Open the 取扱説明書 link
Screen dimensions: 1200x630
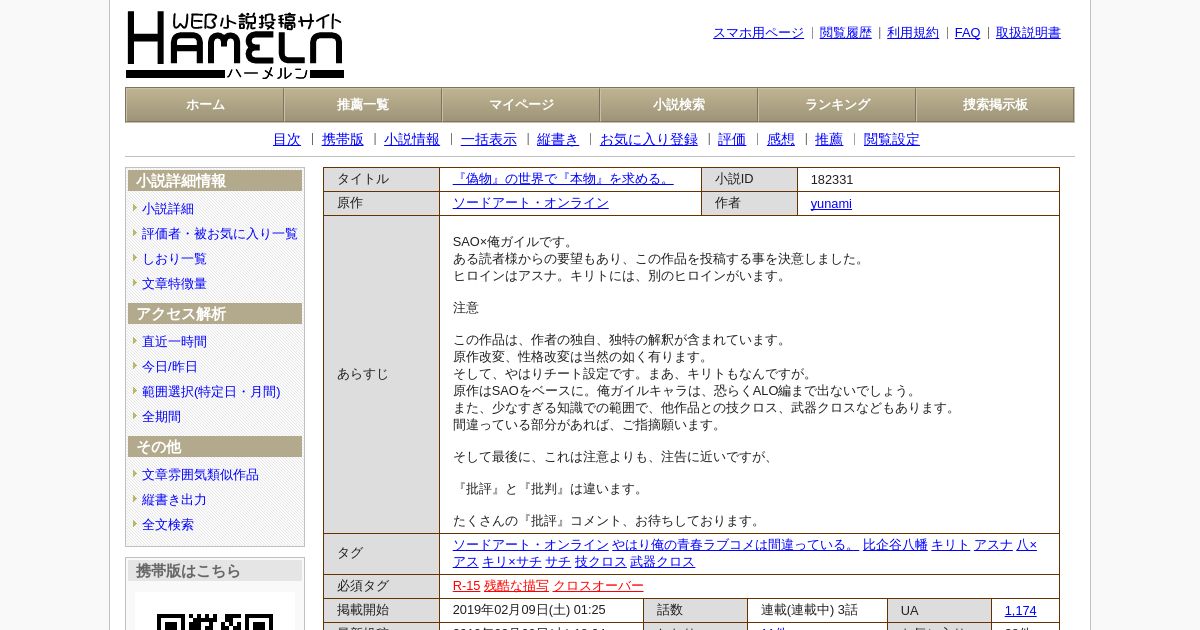1028,33
